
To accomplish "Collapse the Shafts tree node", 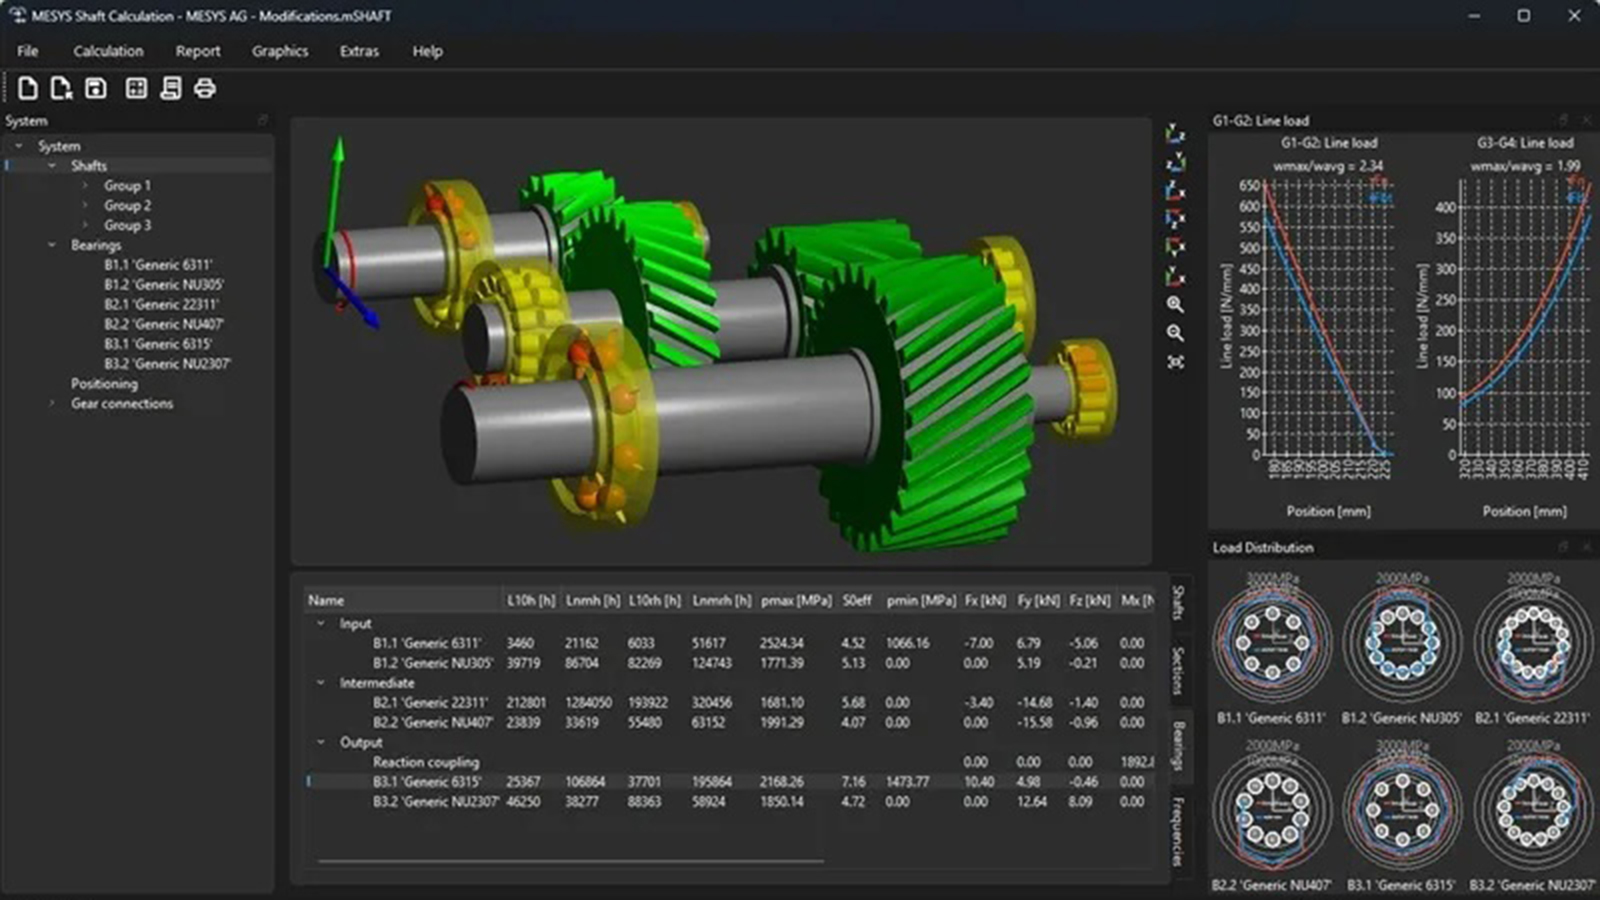I will tap(52, 166).
